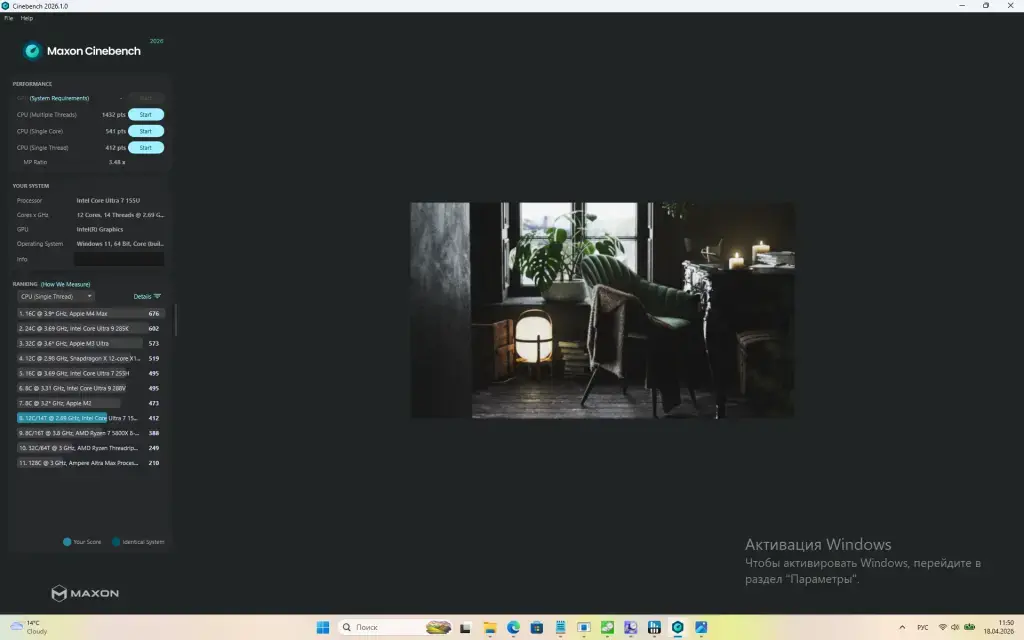
Task: Open the System Requirements link
Action: pyautogui.click(x=59, y=98)
